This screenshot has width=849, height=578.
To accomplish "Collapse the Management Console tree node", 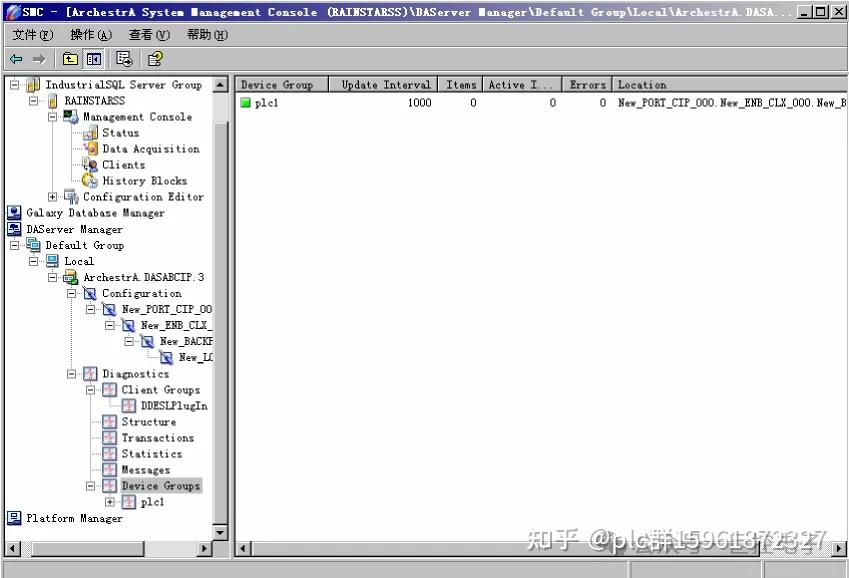I will (x=53, y=117).
